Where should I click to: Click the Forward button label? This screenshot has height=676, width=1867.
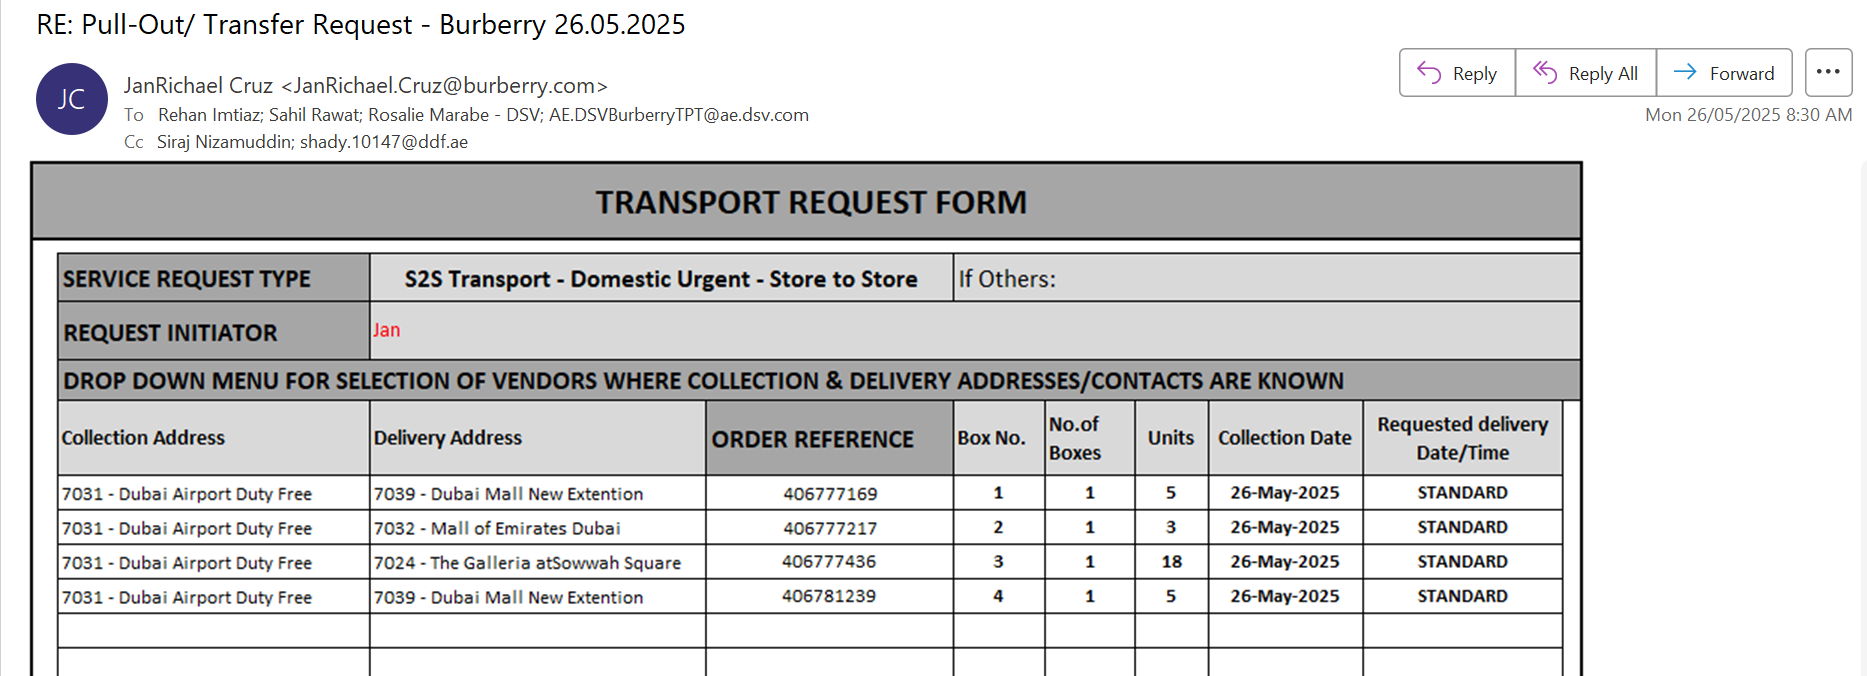click(1742, 74)
